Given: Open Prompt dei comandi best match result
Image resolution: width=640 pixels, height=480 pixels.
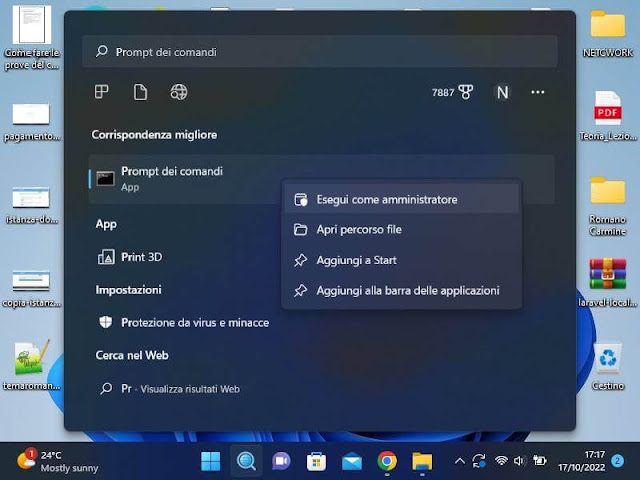Looking at the screenshot, I should (x=184, y=179).
